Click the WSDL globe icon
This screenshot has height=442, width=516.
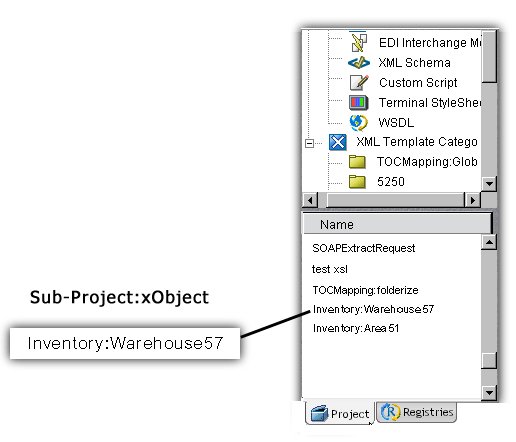click(x=359, y=123)
